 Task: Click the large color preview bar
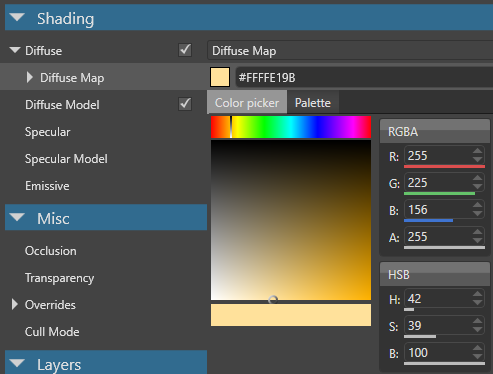[291, 315]
